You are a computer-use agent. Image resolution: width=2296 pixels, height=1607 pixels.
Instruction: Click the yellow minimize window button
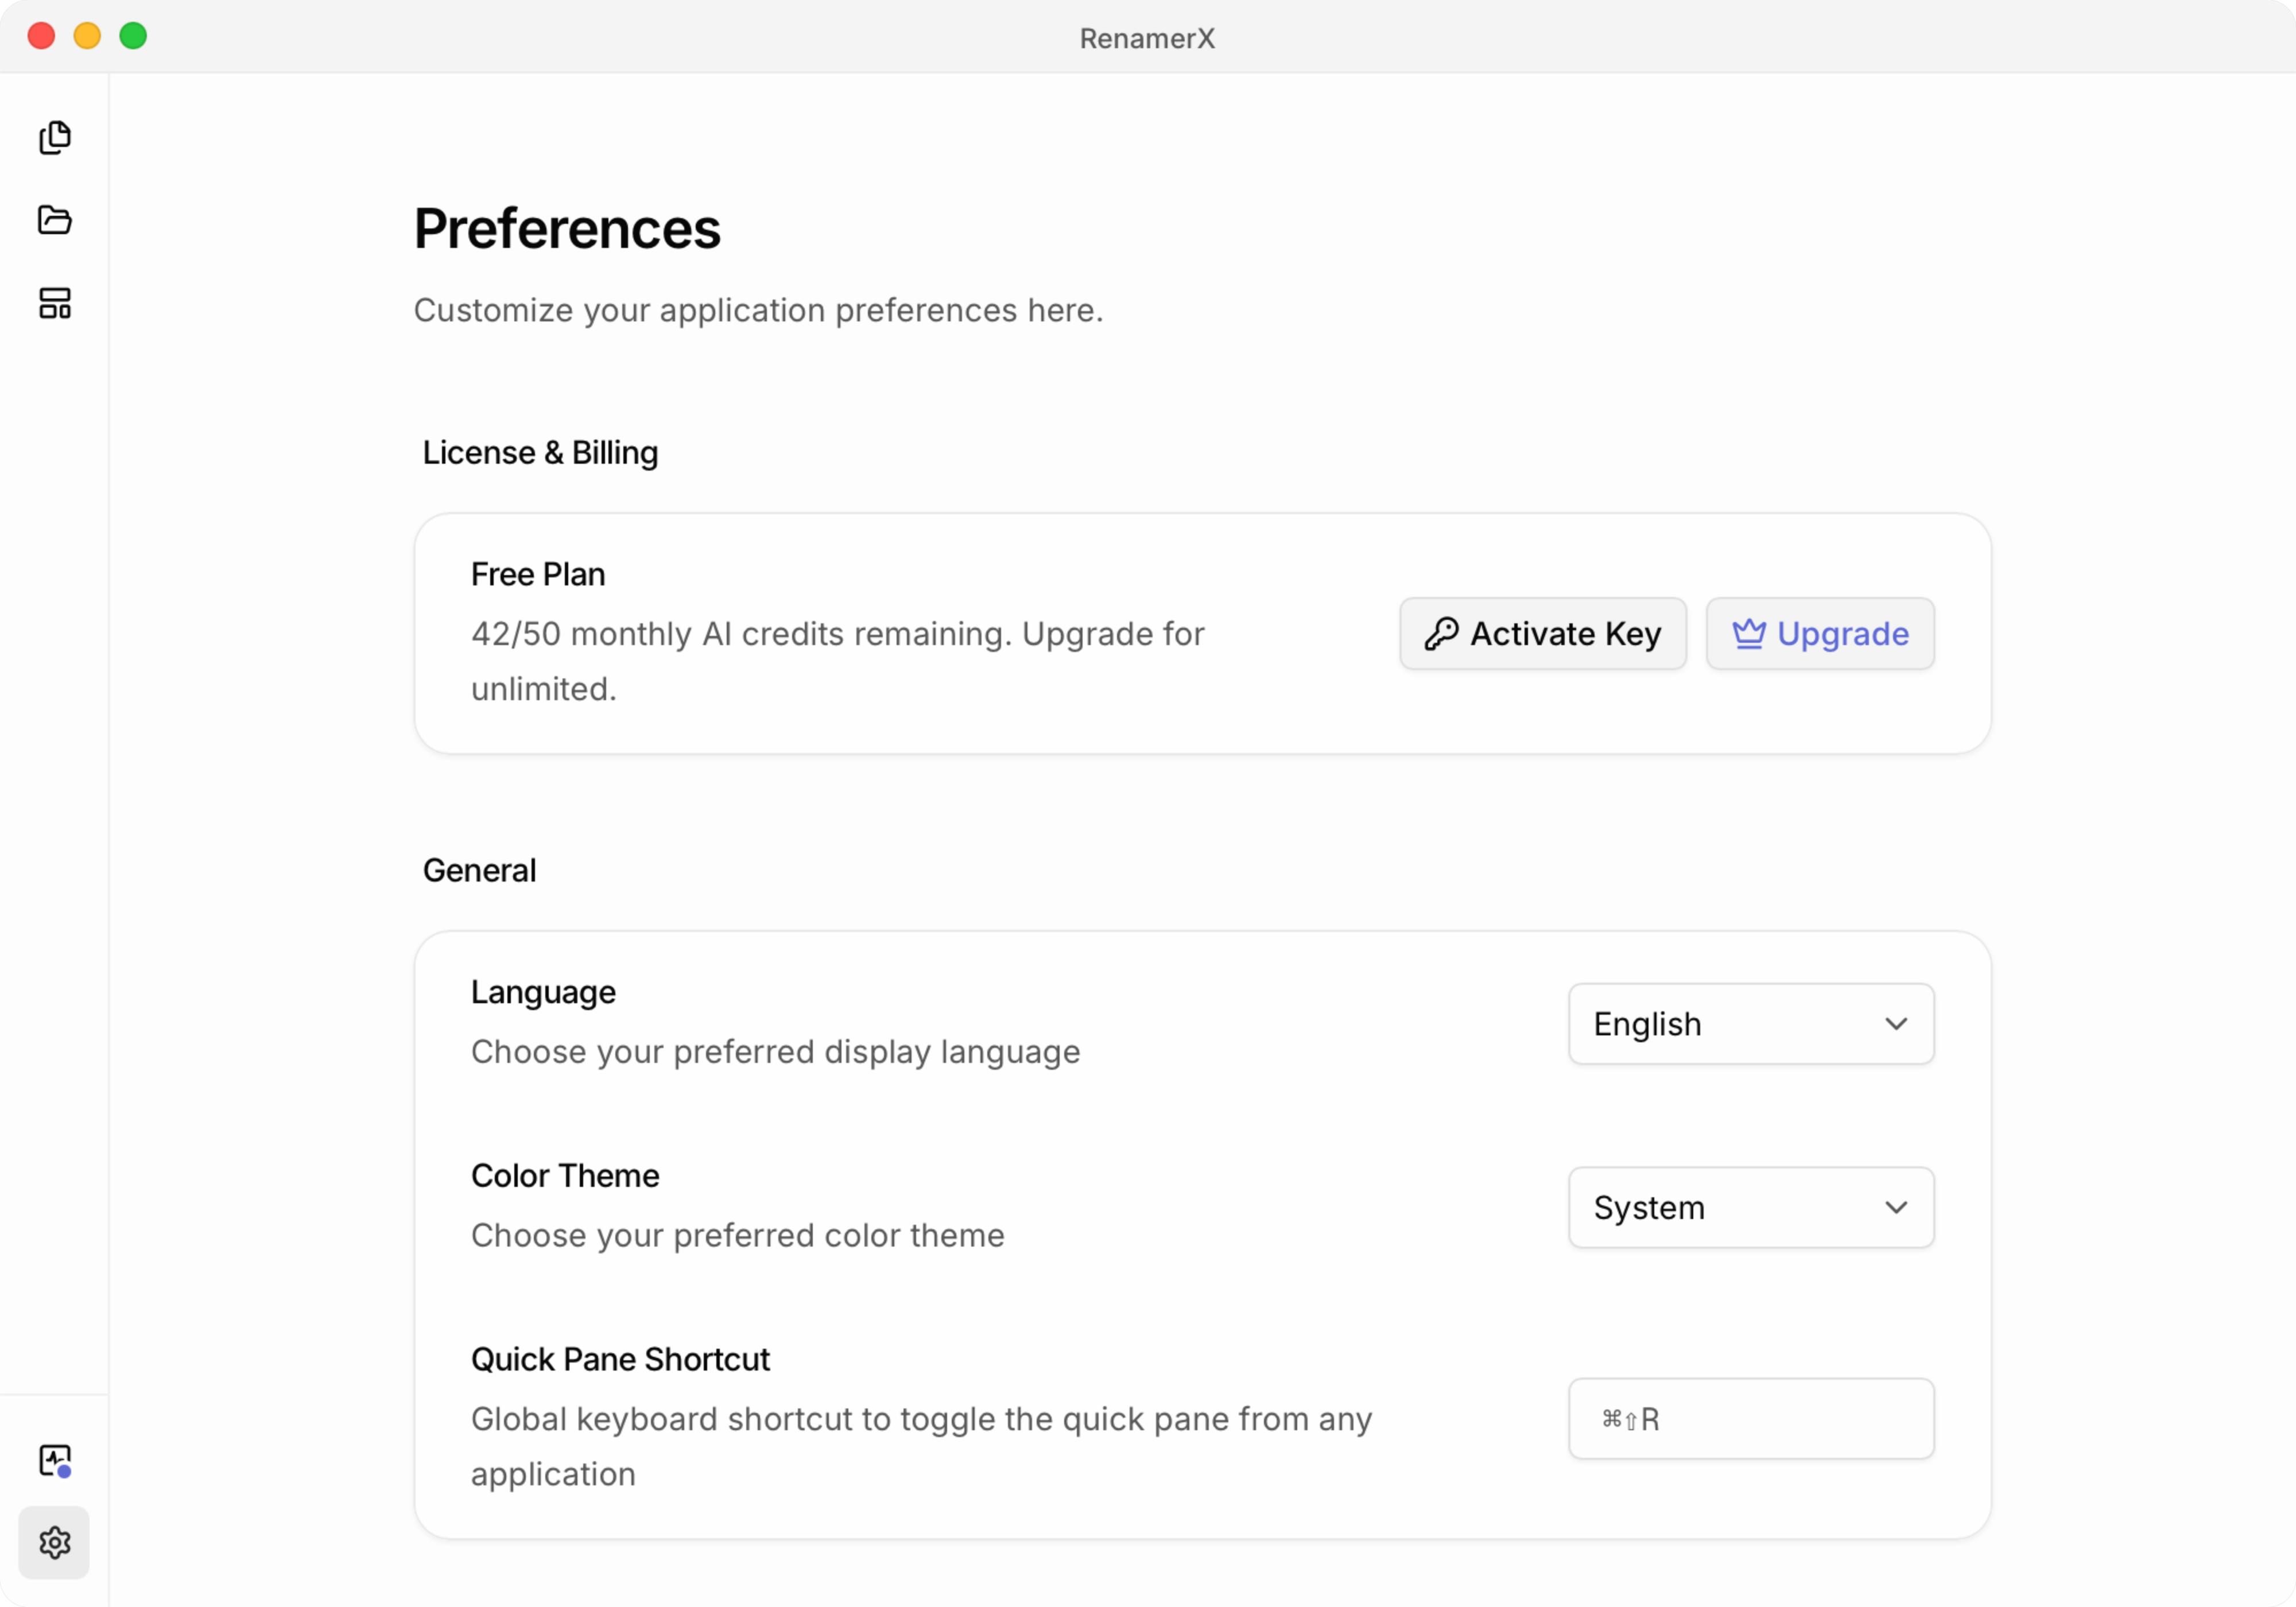pos(87,36)
